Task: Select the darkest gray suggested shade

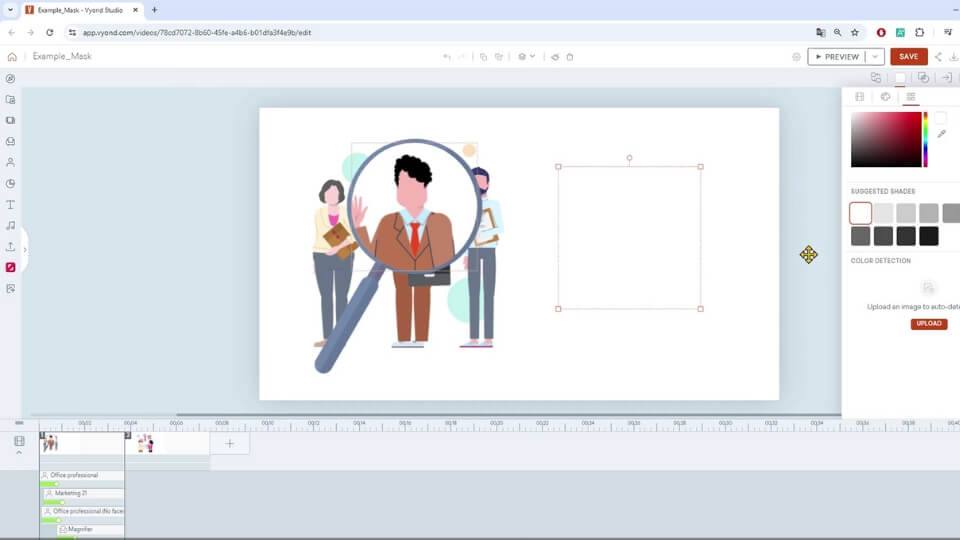Action: (928, 236)
